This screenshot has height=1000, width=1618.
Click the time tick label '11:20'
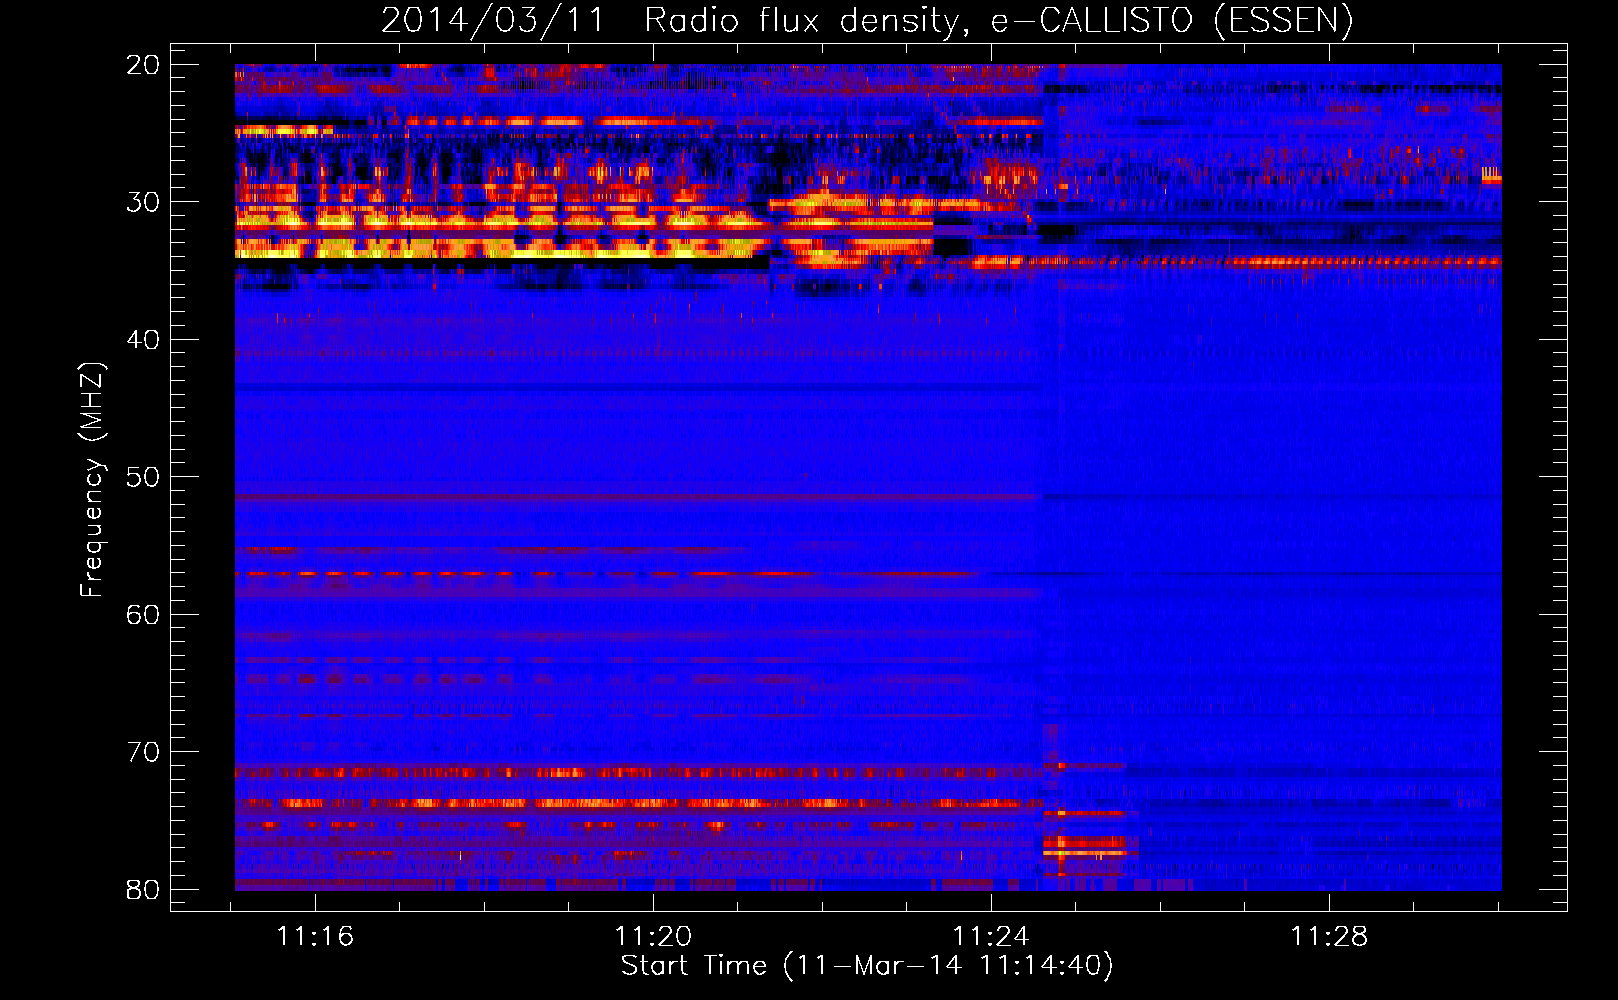click(653, 937)
